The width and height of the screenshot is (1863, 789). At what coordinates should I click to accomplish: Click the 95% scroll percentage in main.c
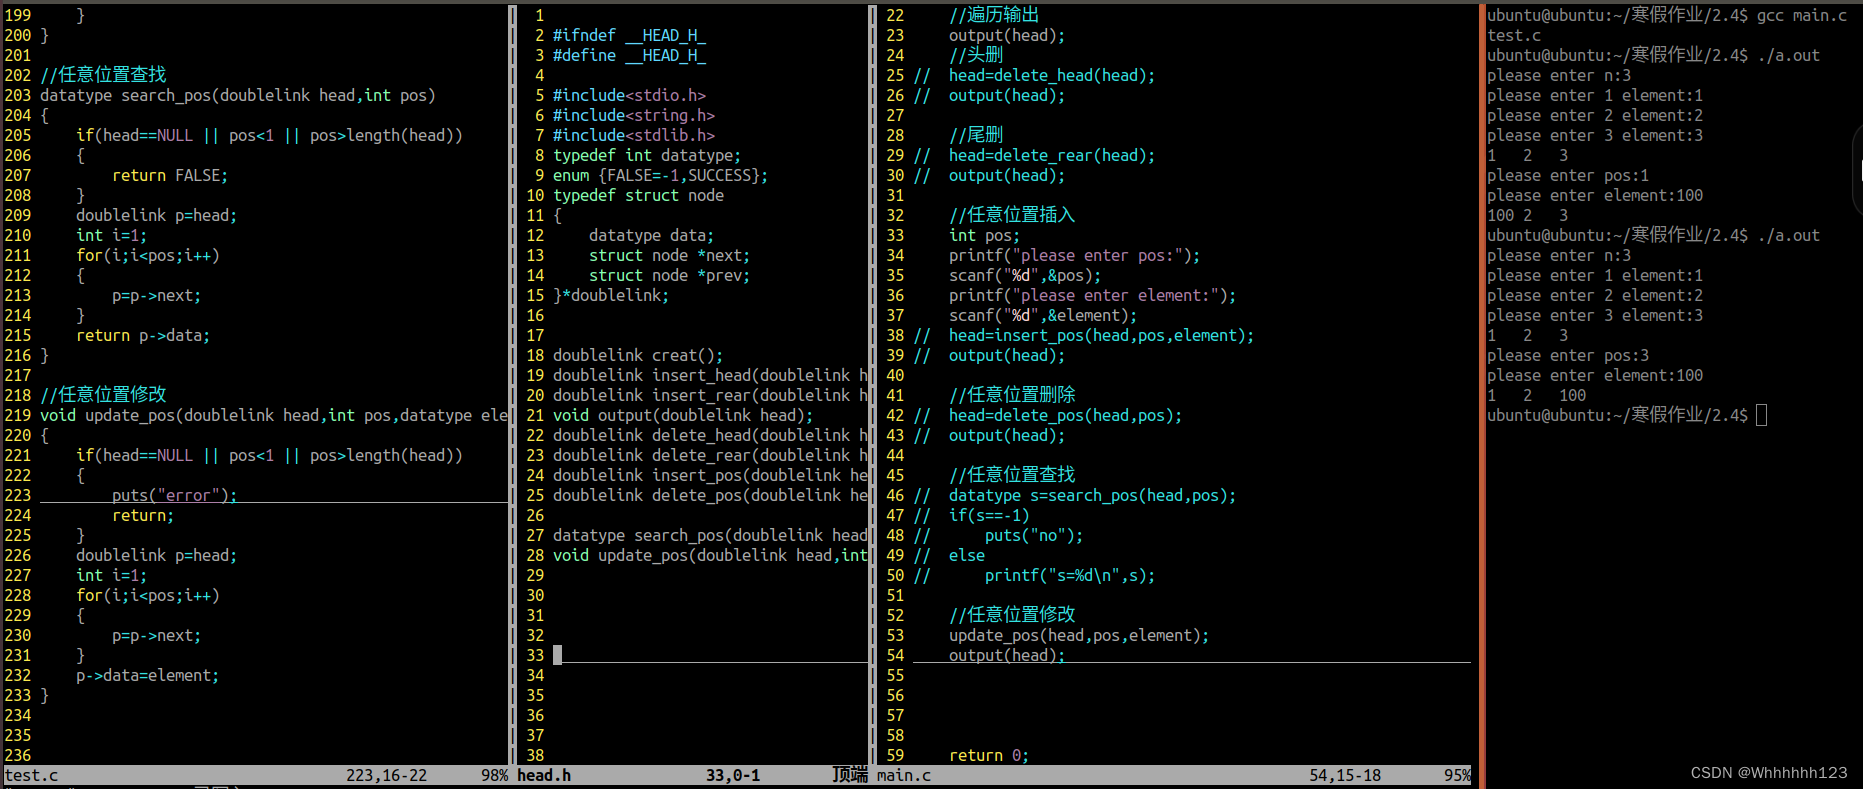pos(1457,775)
